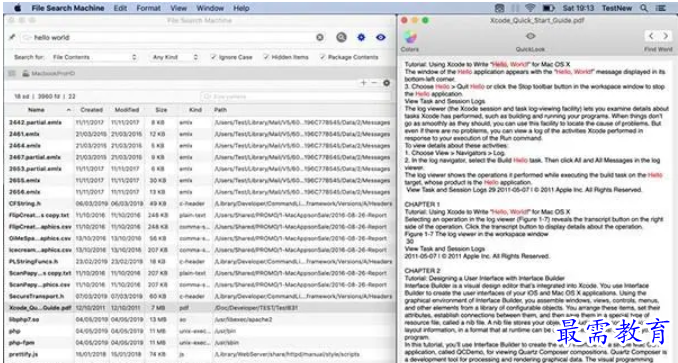The width and height of the screenshot is (678, 363).
Task: Select the 2655.emlx file
Action: (x=25, y=180)
